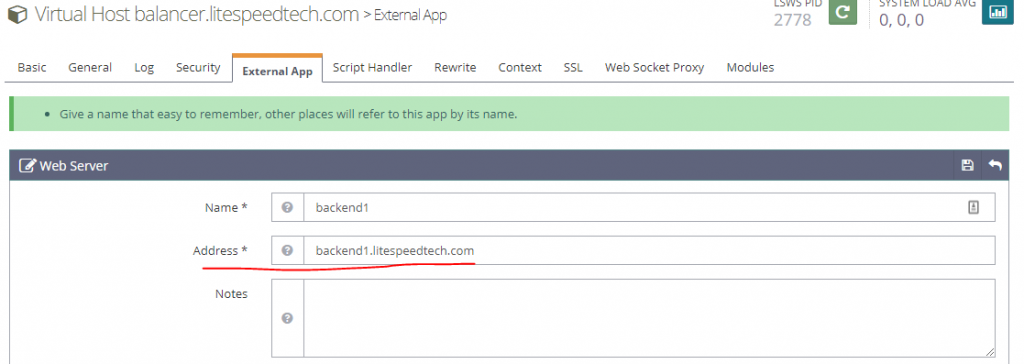
Task: Save the Web Server settings
Action: coord(968,165)
